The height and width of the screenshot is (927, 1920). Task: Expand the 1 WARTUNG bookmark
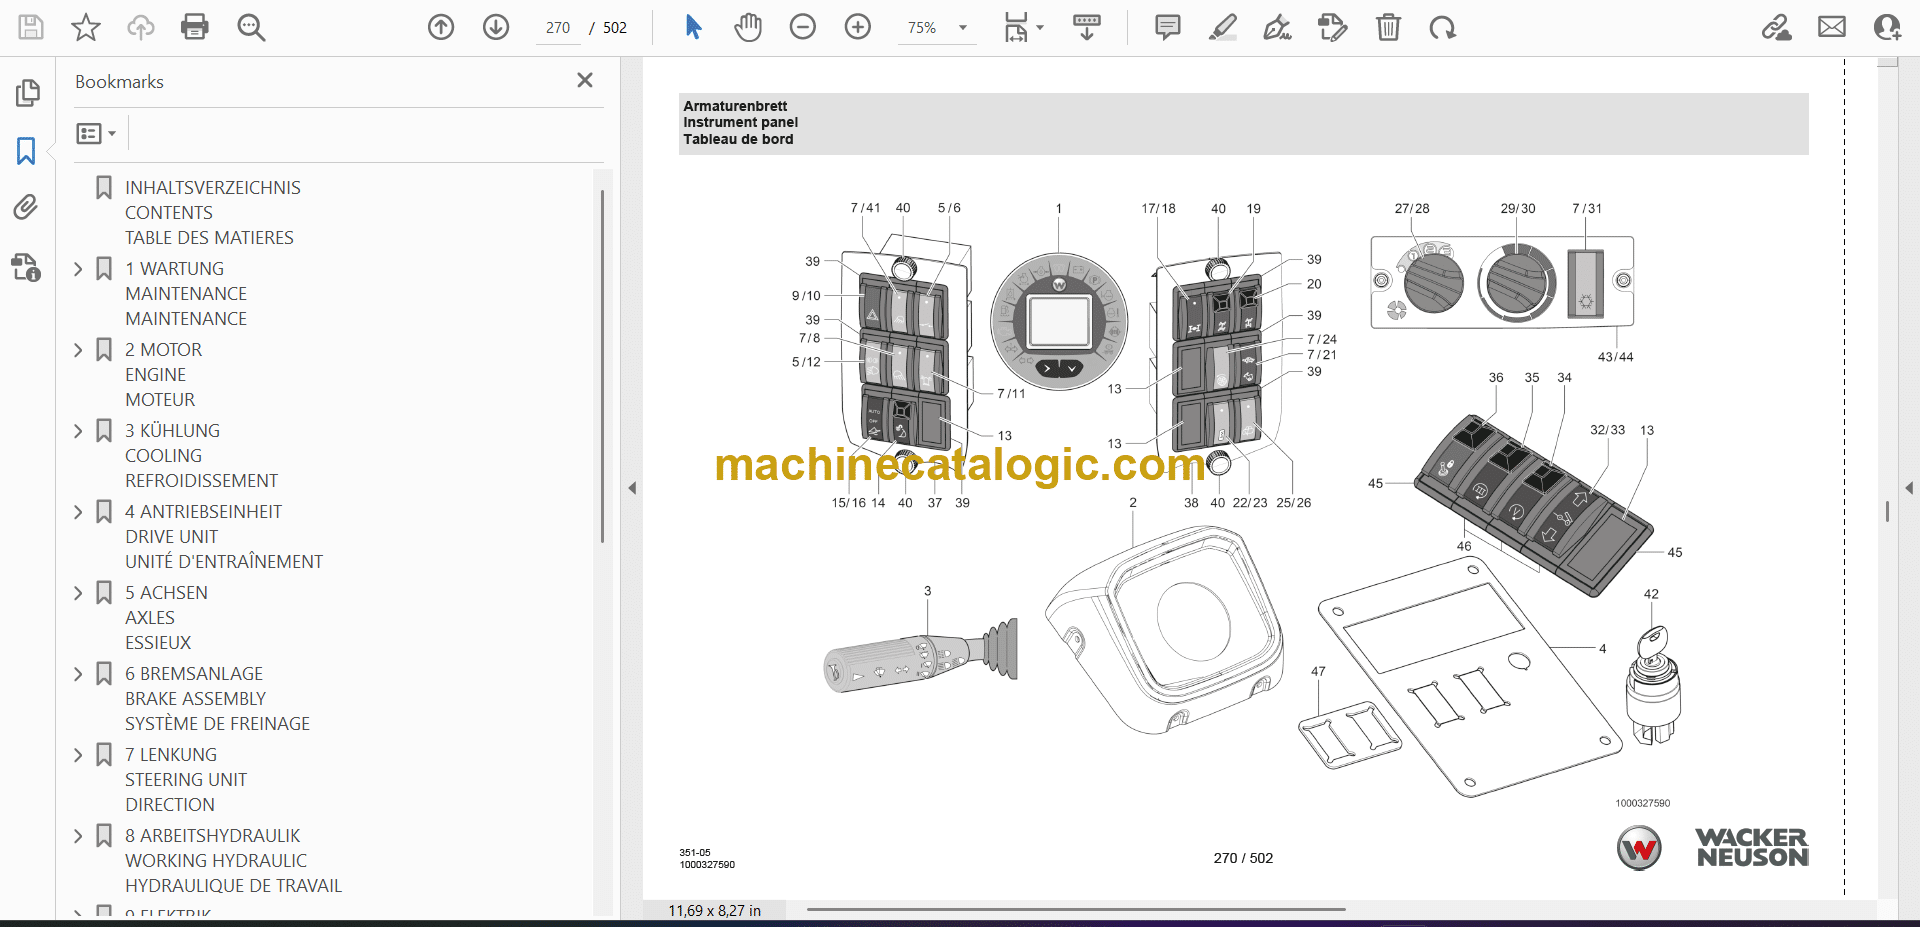(78, 269)
